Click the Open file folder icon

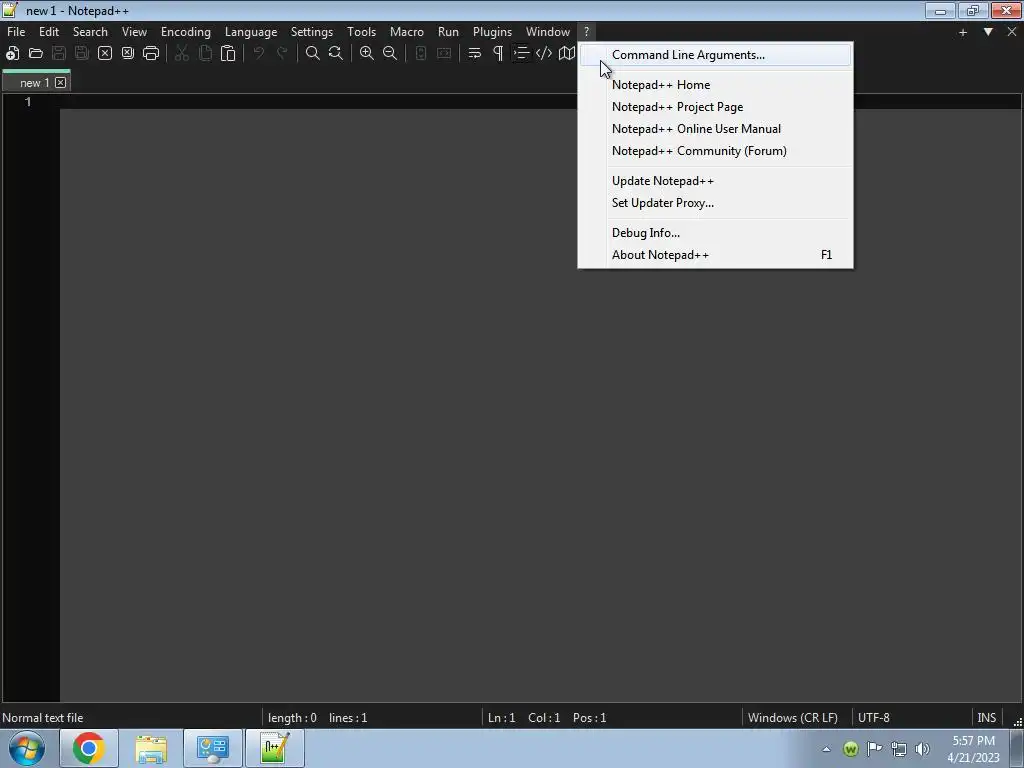(36, 54)
